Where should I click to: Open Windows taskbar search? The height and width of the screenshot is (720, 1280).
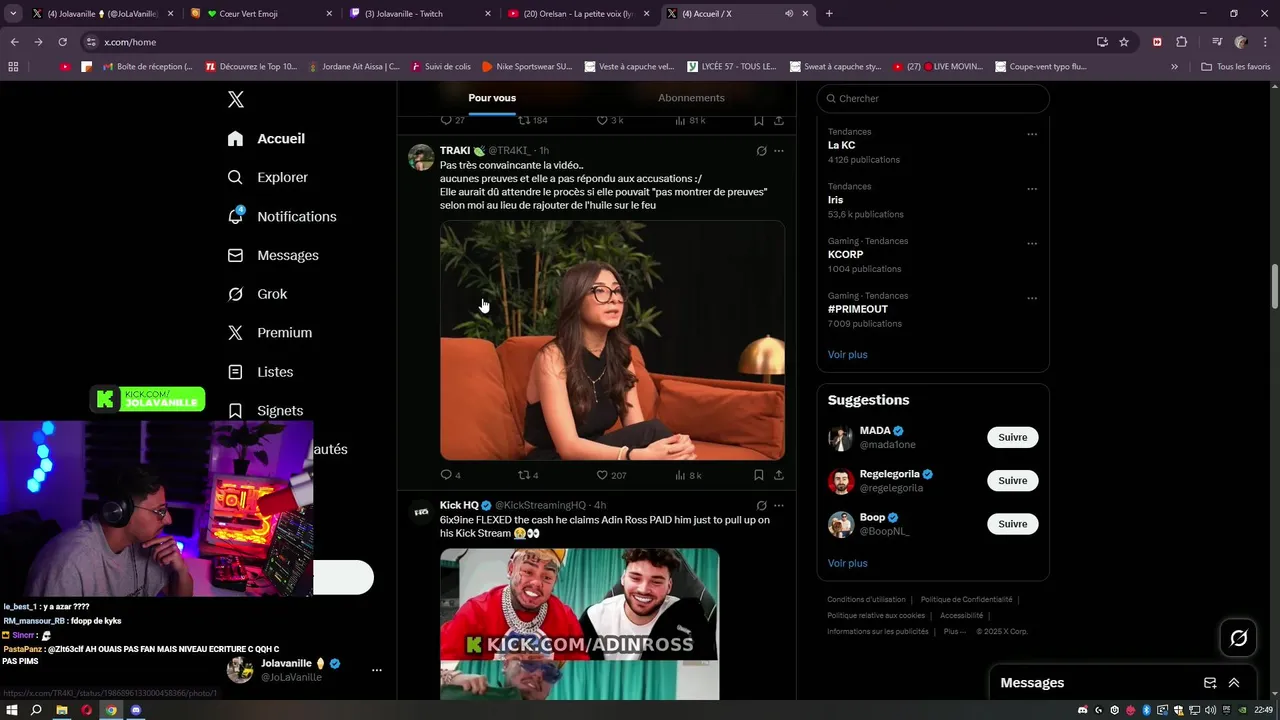tap(37, 710)
